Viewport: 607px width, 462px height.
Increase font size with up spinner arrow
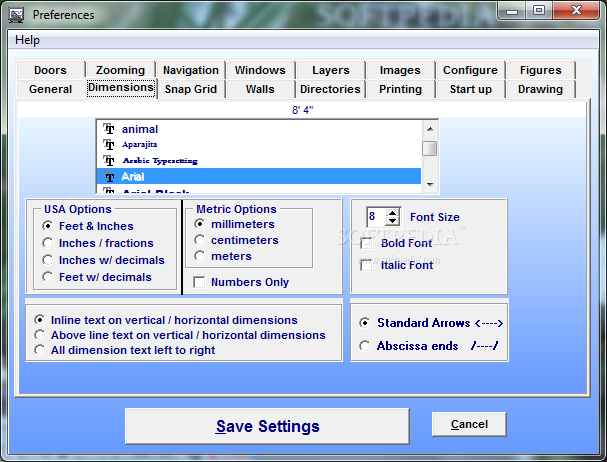tap(393, 213)
